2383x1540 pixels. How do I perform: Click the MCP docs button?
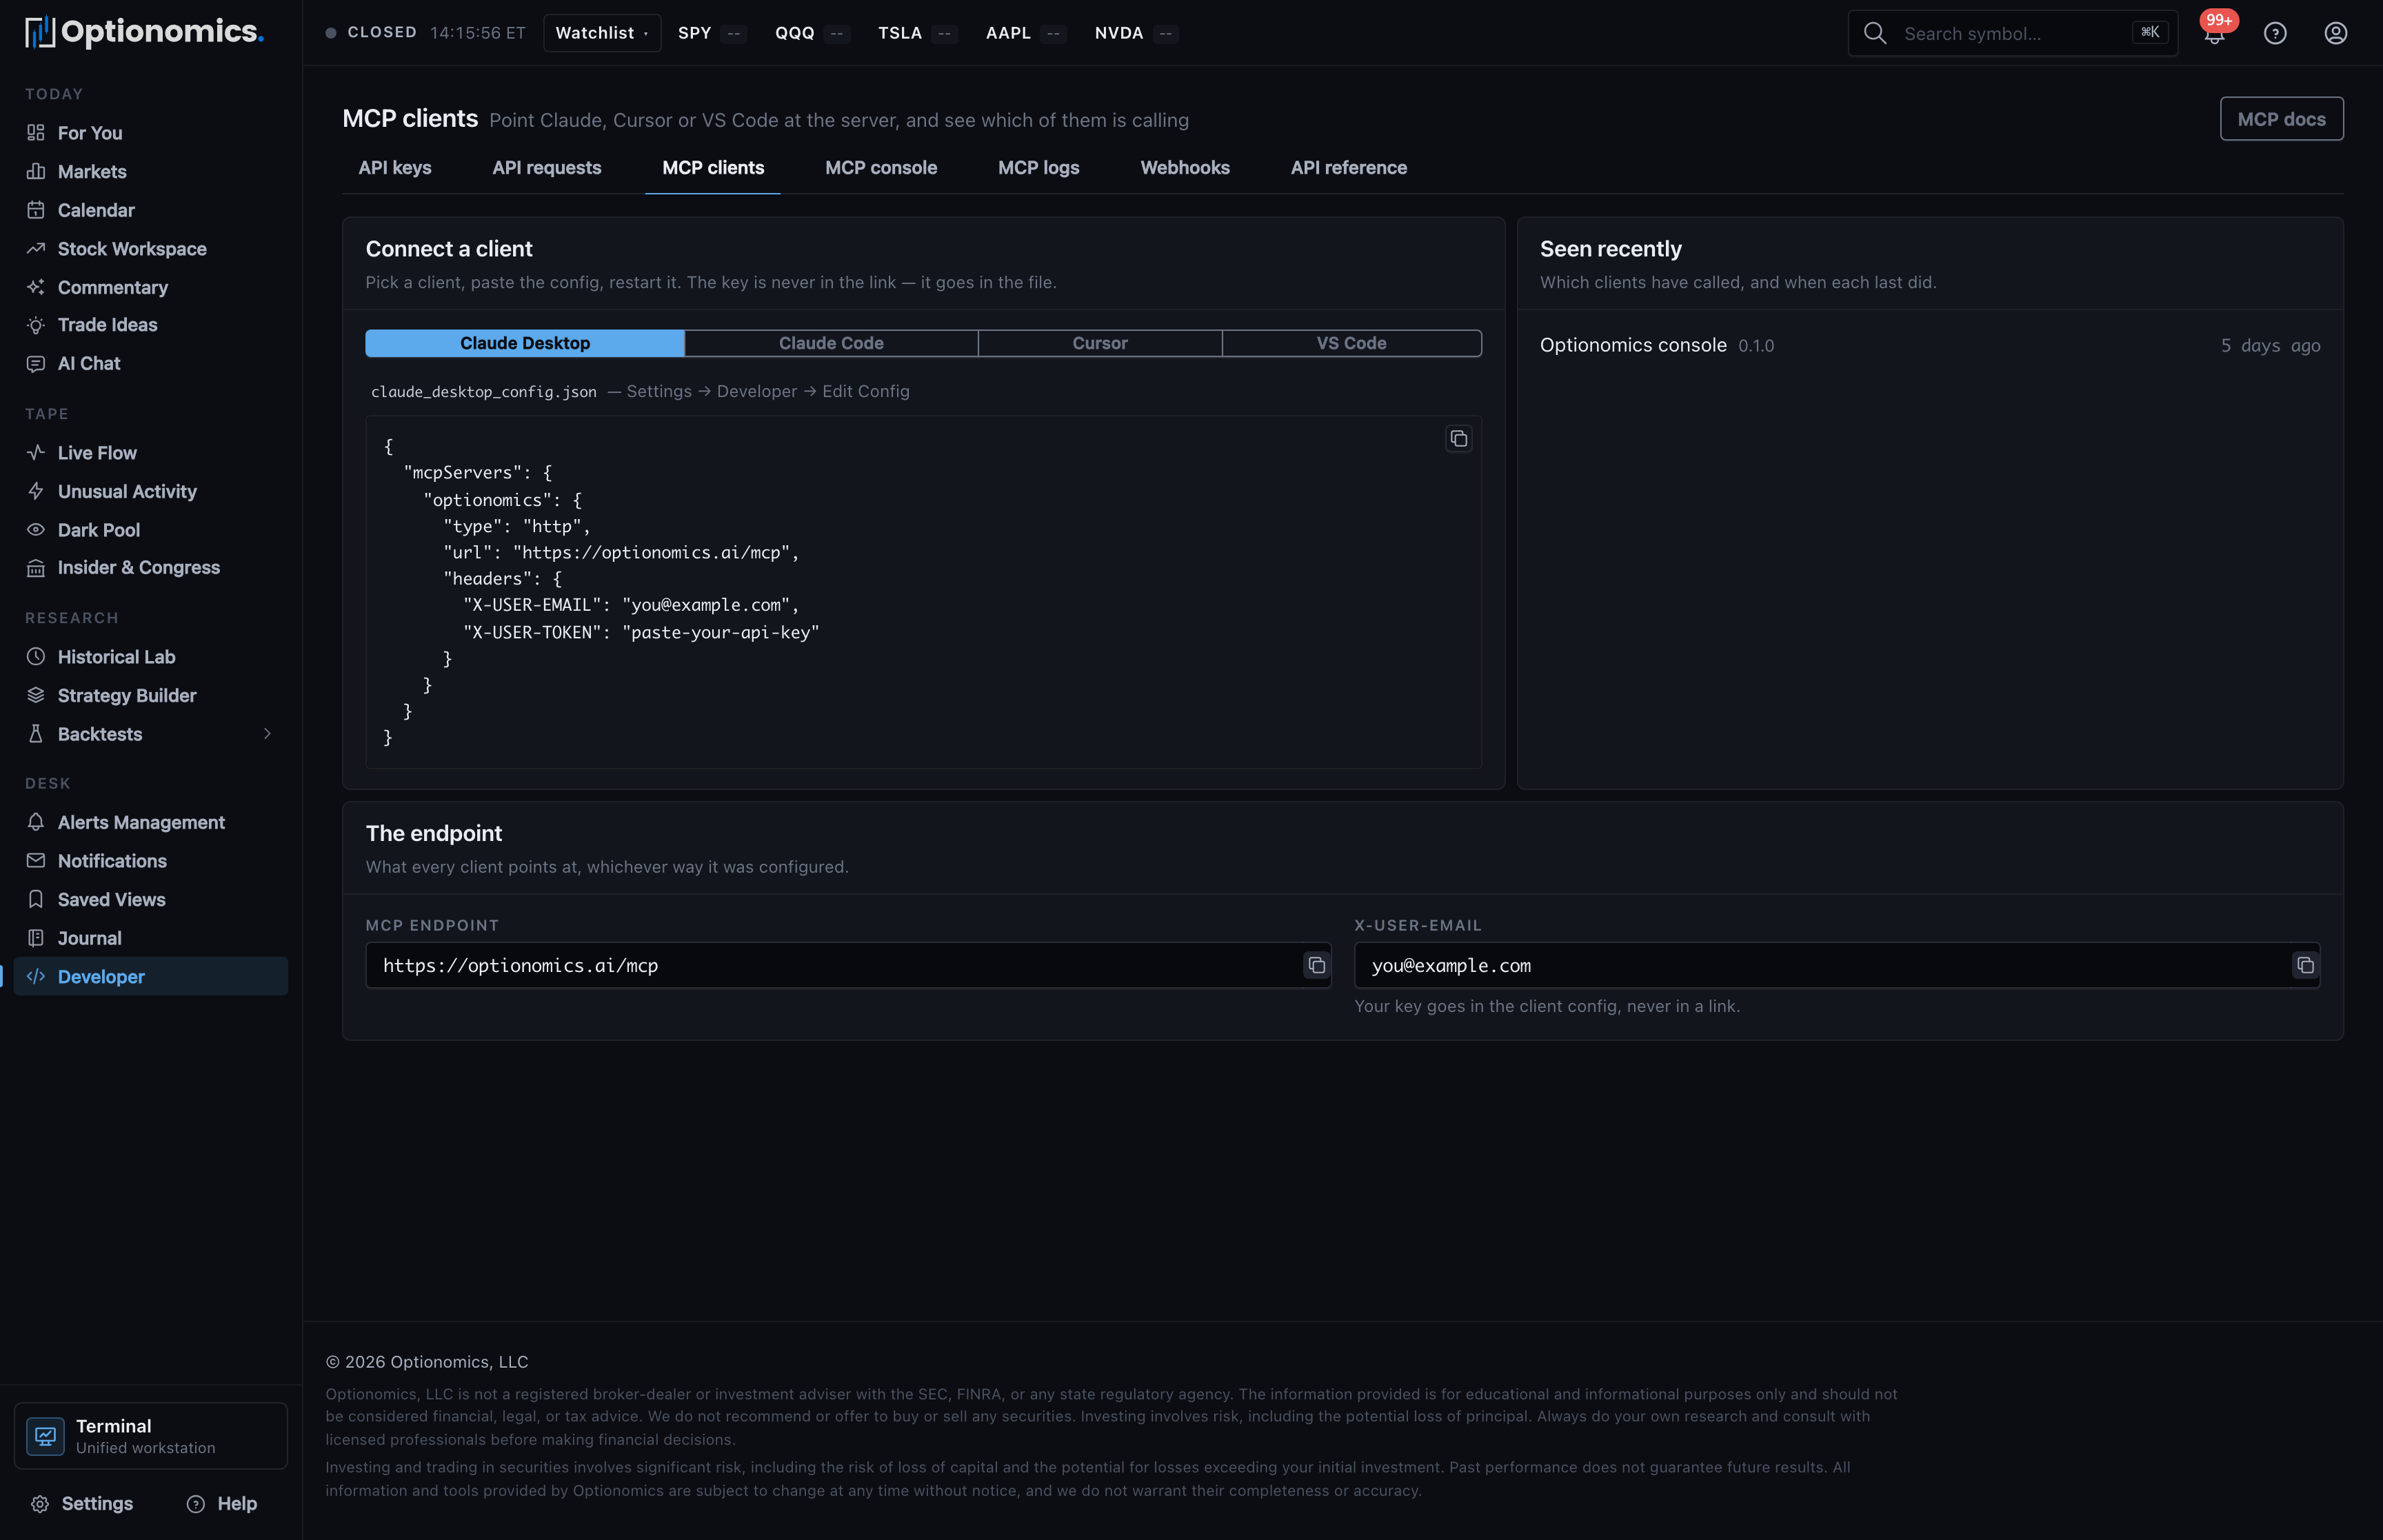tap(2281, 119)
